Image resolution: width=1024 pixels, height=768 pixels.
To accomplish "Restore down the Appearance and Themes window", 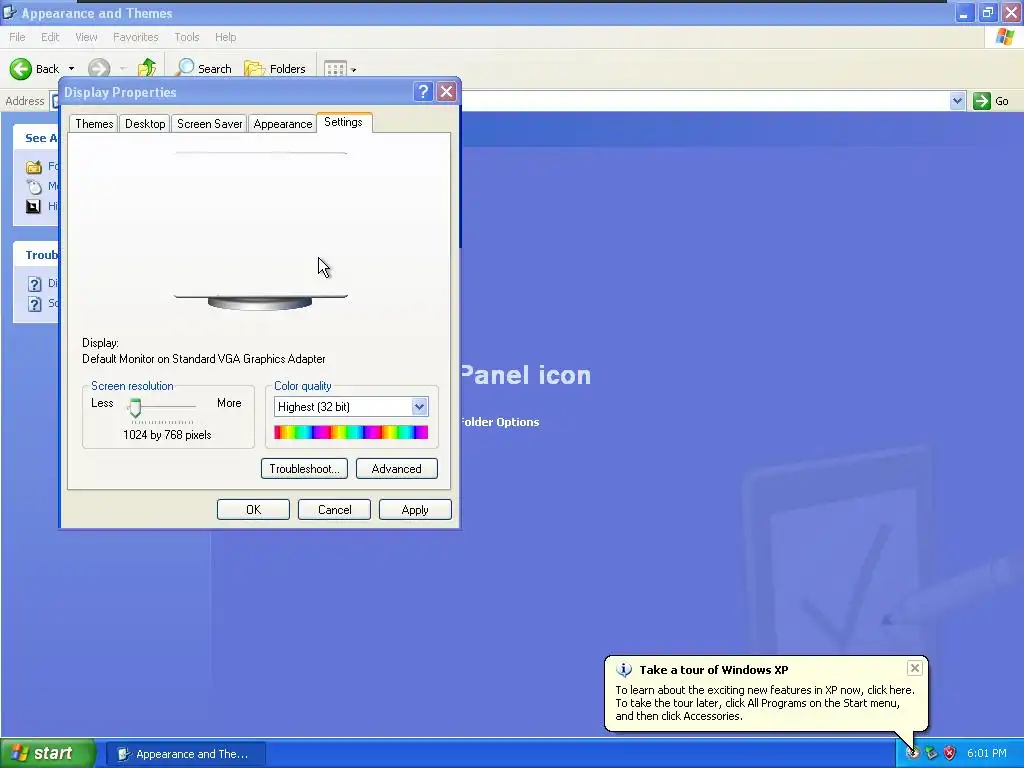I will click(987, 12).
